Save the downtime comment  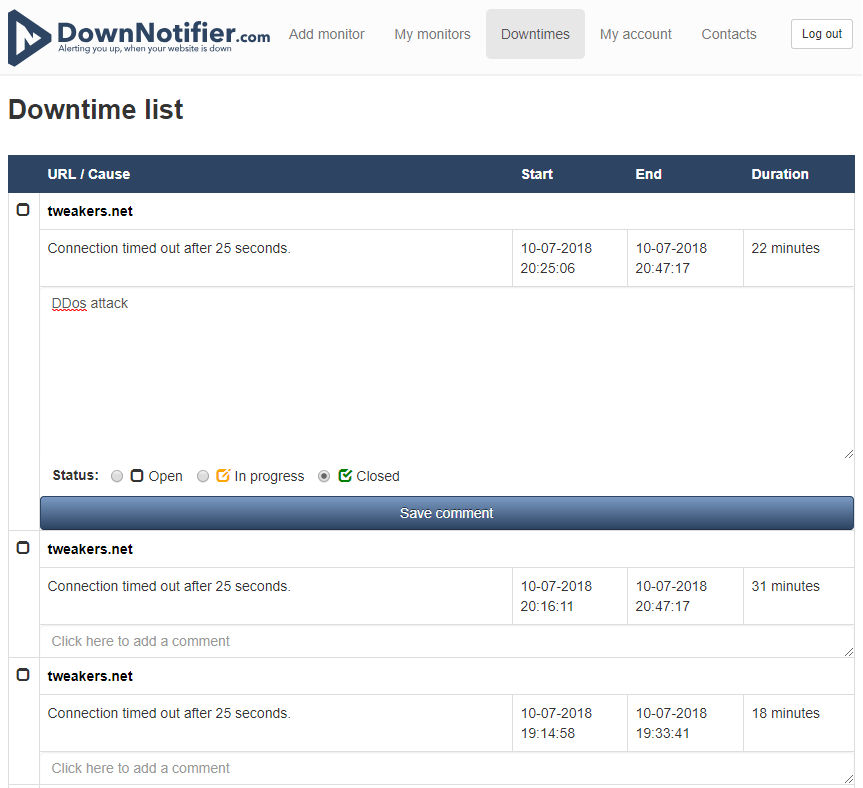447,513
